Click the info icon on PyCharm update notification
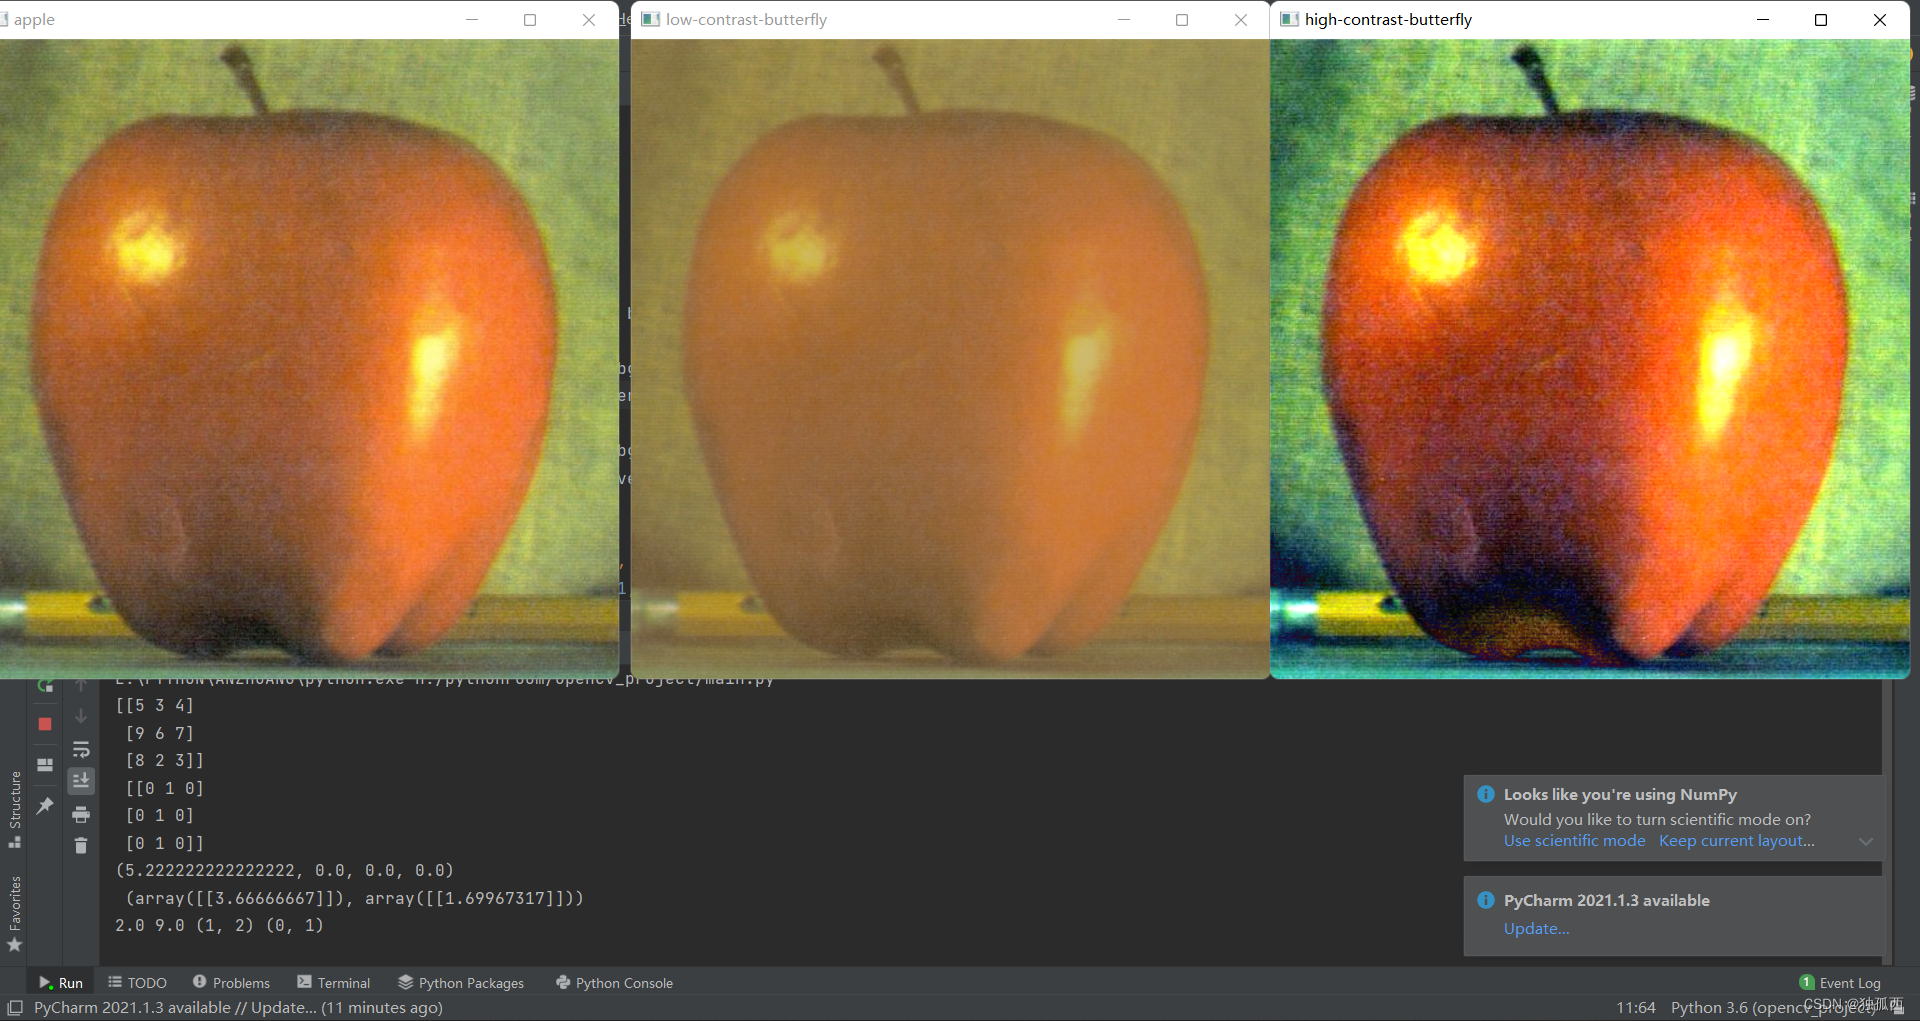Viewport: 1920px width, 1021px height. tap(1486, 900)
